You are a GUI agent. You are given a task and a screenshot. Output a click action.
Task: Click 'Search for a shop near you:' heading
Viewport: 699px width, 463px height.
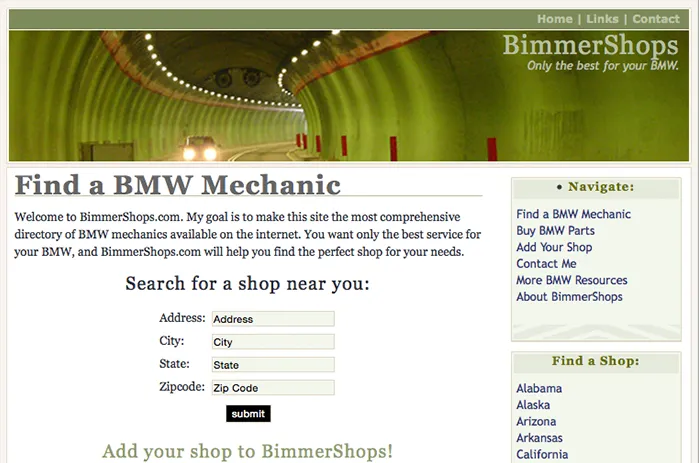(x=247, y=284)
